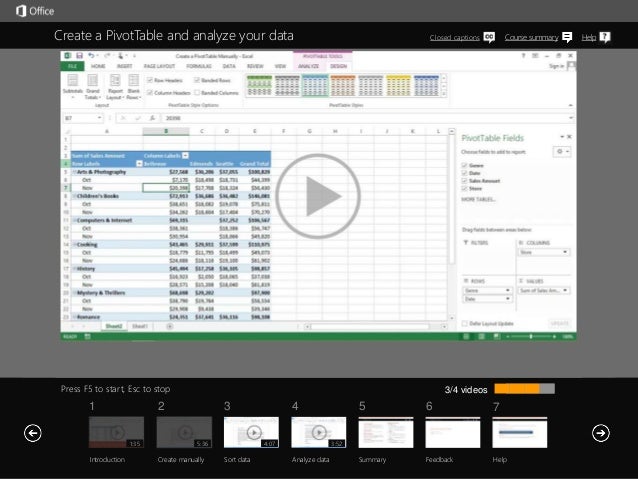Switch to the DESIGN tab
This screenshot has height=479, width=638.
pos(339,66)
